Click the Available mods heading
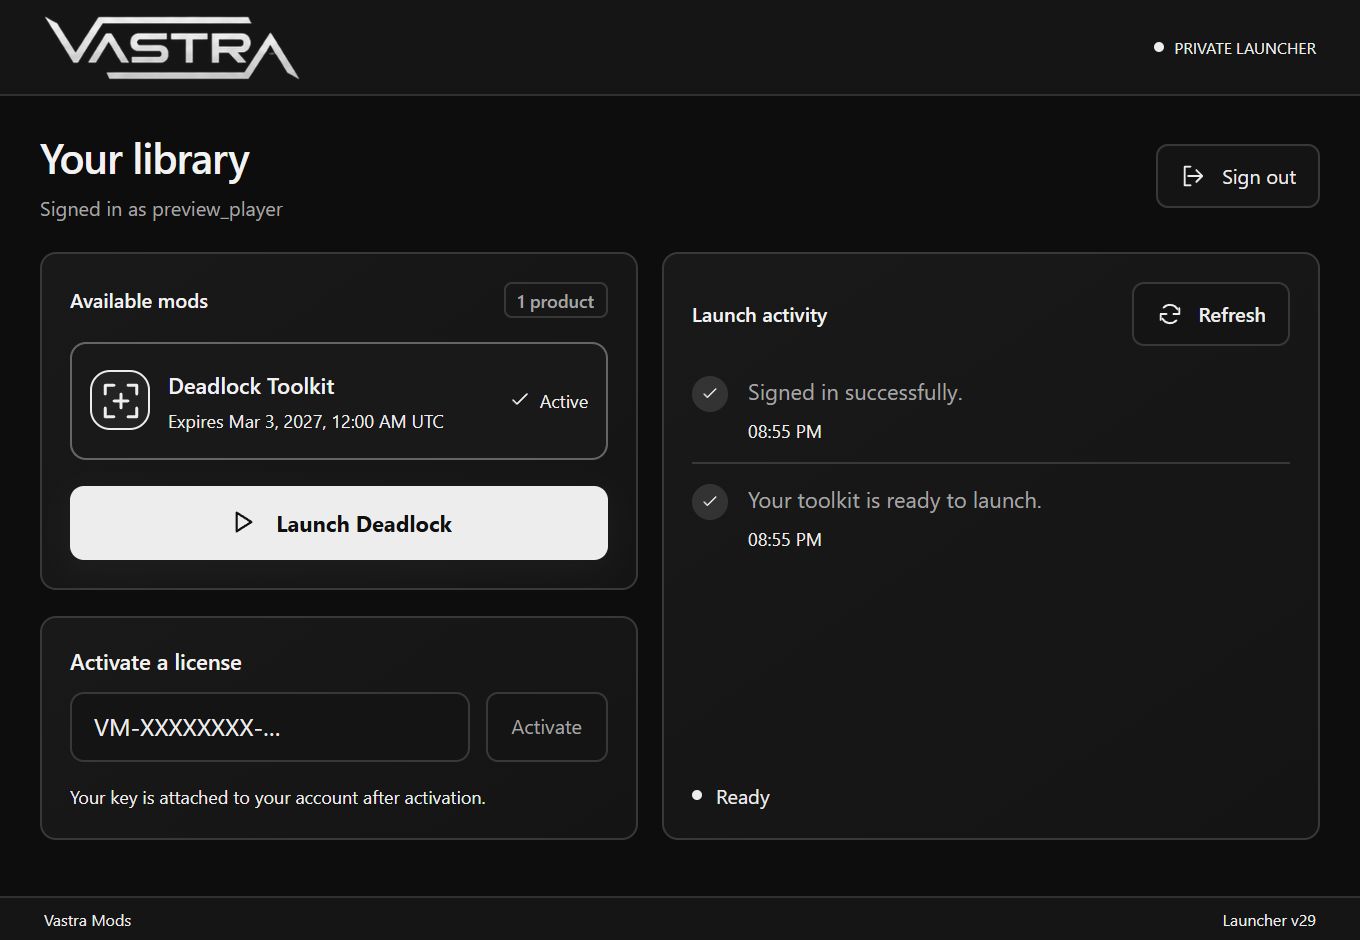The width and height of the screenshot is (1360, 940). click(139, 301)
